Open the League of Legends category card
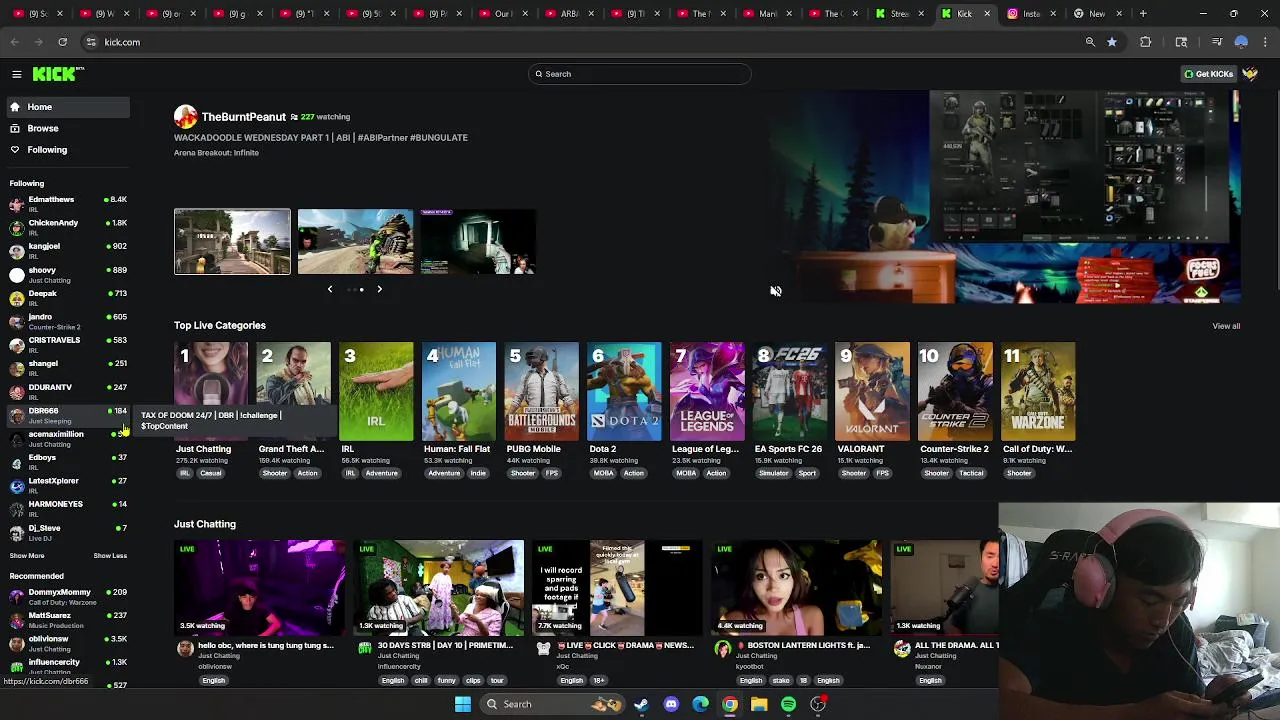Screen dimensions: 1280x720 point(707,392)
